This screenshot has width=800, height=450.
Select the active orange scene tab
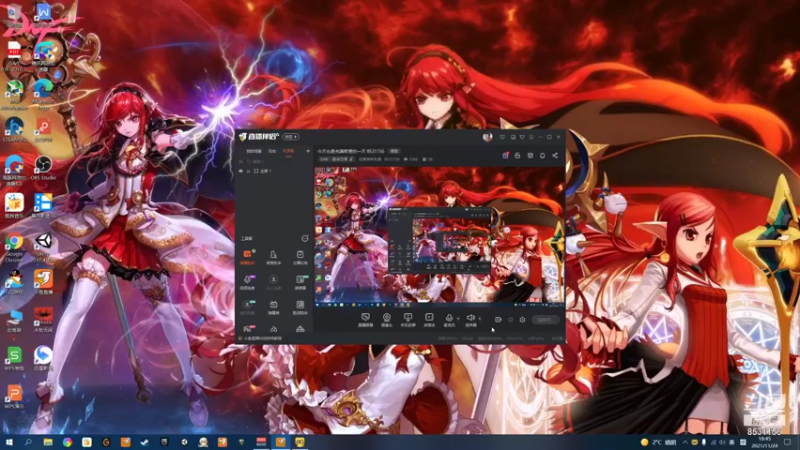[x=288, y=151]
